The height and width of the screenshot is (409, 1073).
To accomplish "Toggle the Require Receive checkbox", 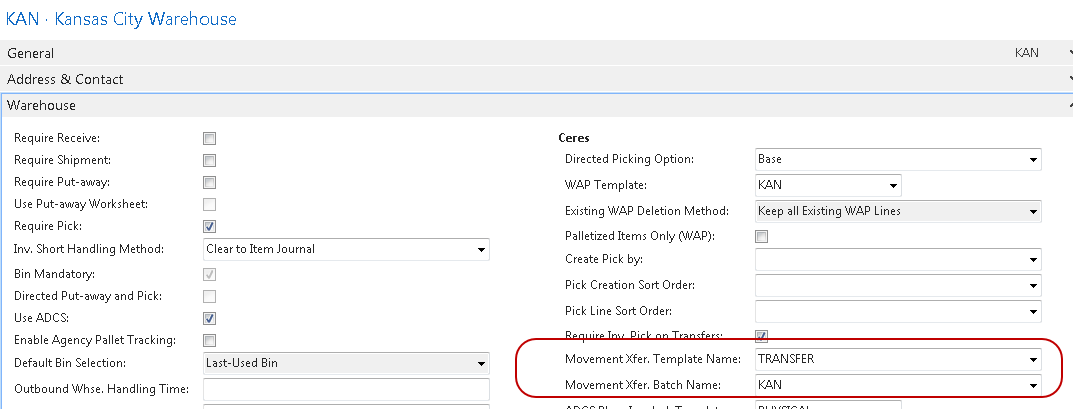I will pyautogui.click(x=209, y=138).
